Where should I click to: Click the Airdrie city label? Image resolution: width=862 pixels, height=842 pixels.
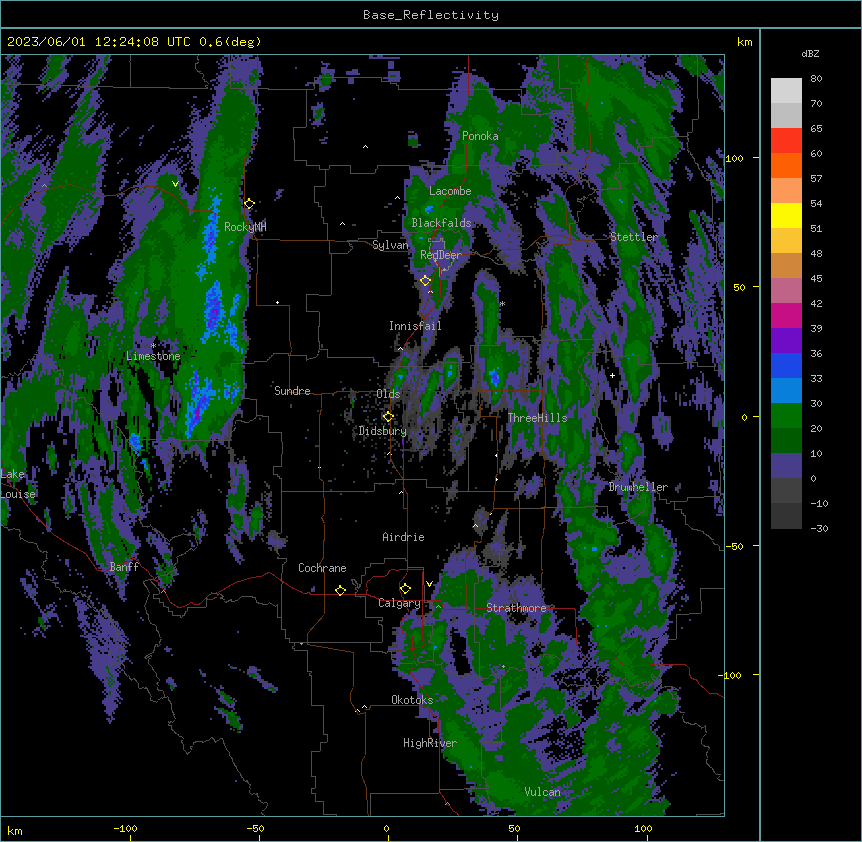(x=404, y=537)
